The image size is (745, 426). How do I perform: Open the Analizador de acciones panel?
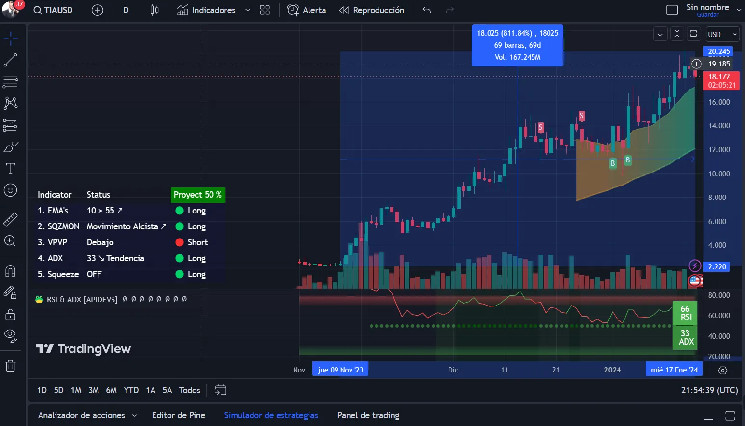[81, 415]
